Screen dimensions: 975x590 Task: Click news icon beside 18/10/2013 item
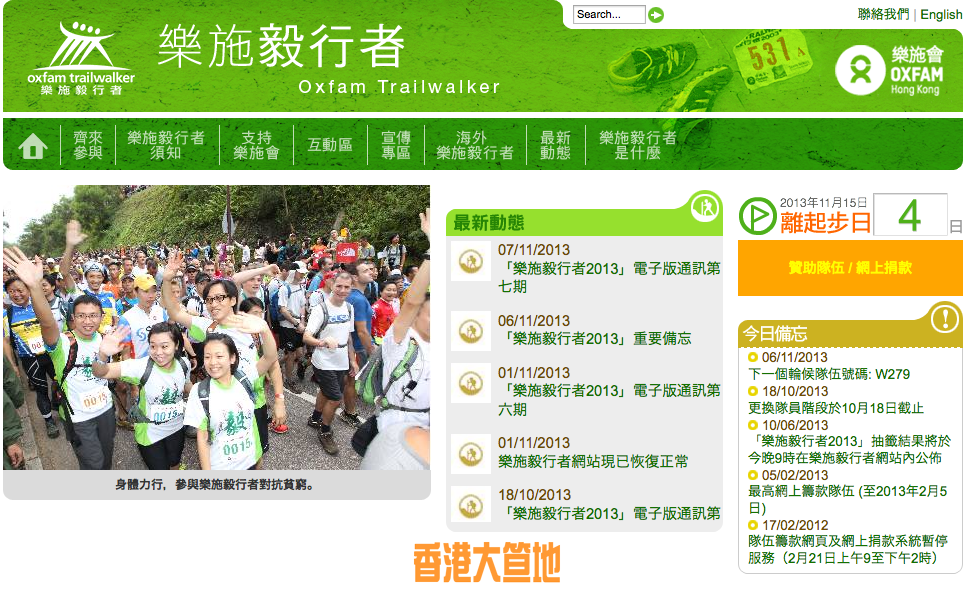click(471, 505)
